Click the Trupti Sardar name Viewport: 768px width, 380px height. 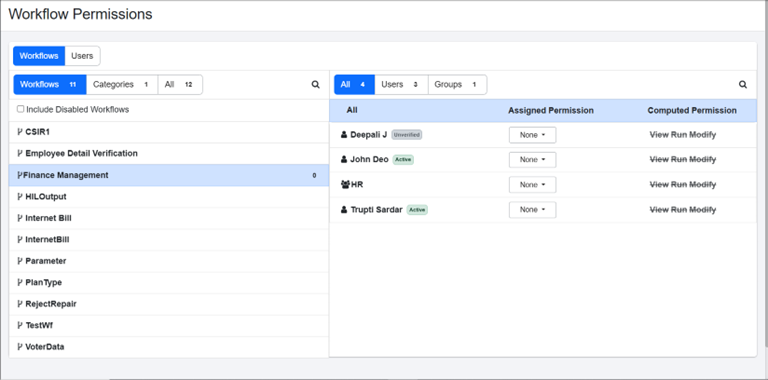pyautogui.click(x=376, y=210)
